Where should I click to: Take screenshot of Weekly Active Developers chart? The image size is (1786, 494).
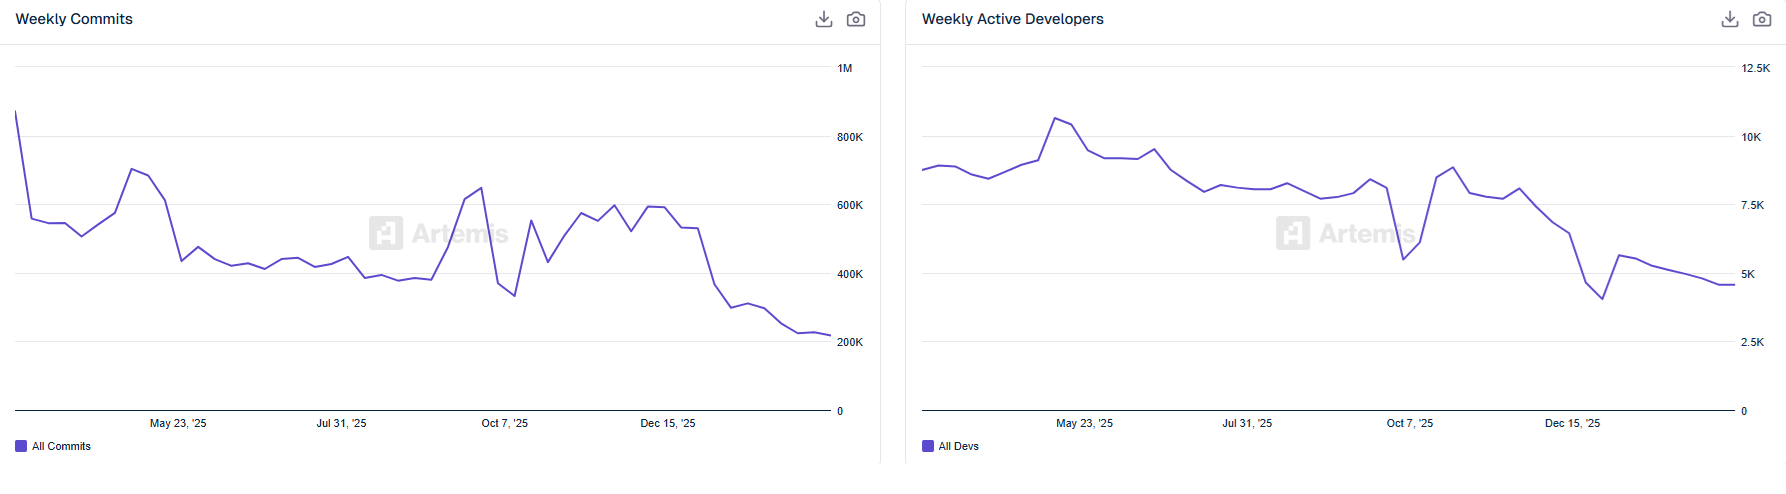[x=1762, y=19]
